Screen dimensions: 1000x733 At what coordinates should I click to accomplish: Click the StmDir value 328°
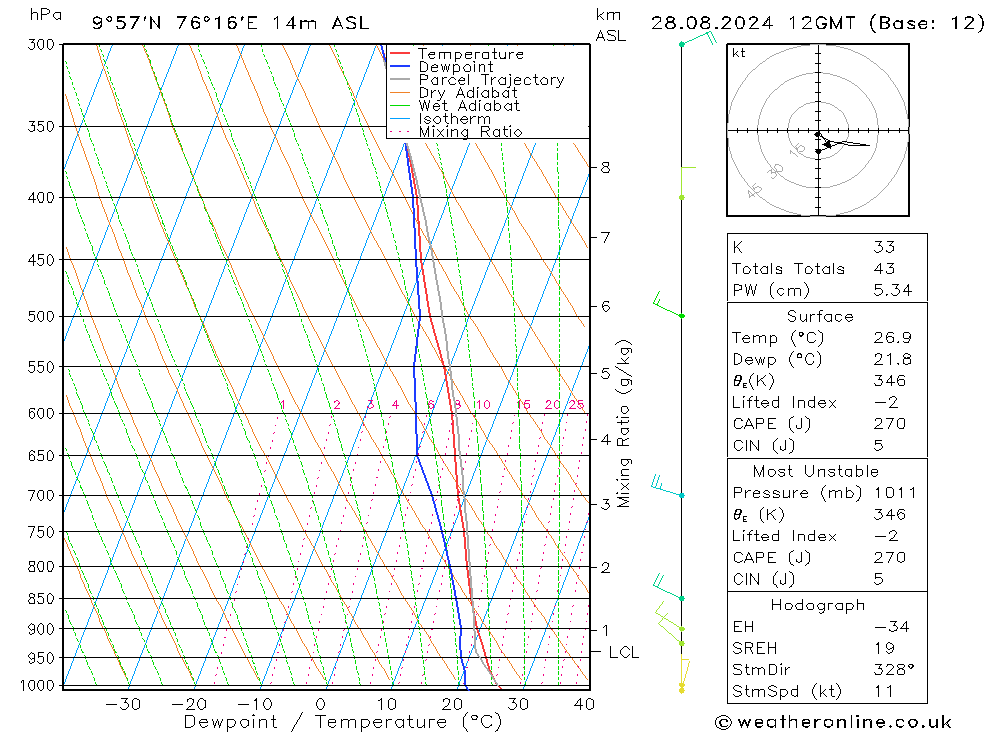pos(893,670)
